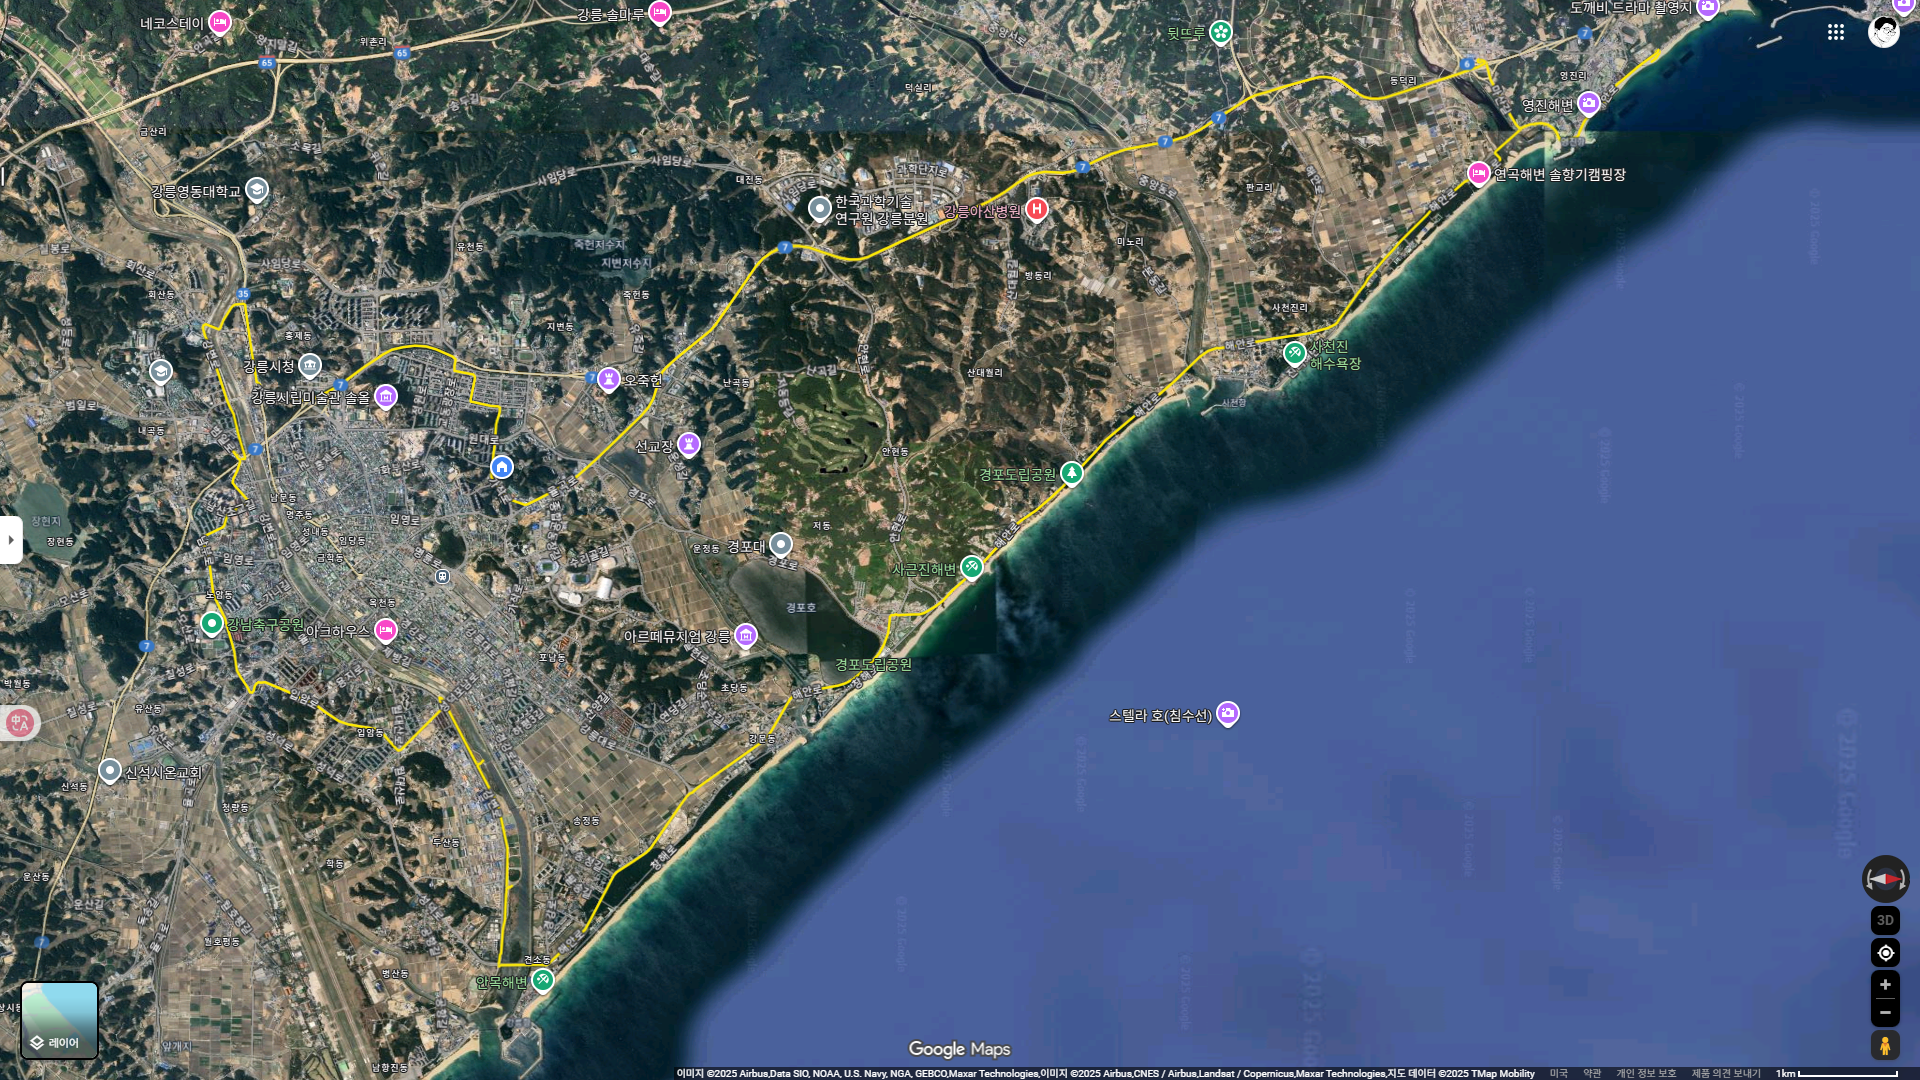Open the 약관 terms link
This screenshot has height=1080, width=1920.
tap(1592, 1073)
